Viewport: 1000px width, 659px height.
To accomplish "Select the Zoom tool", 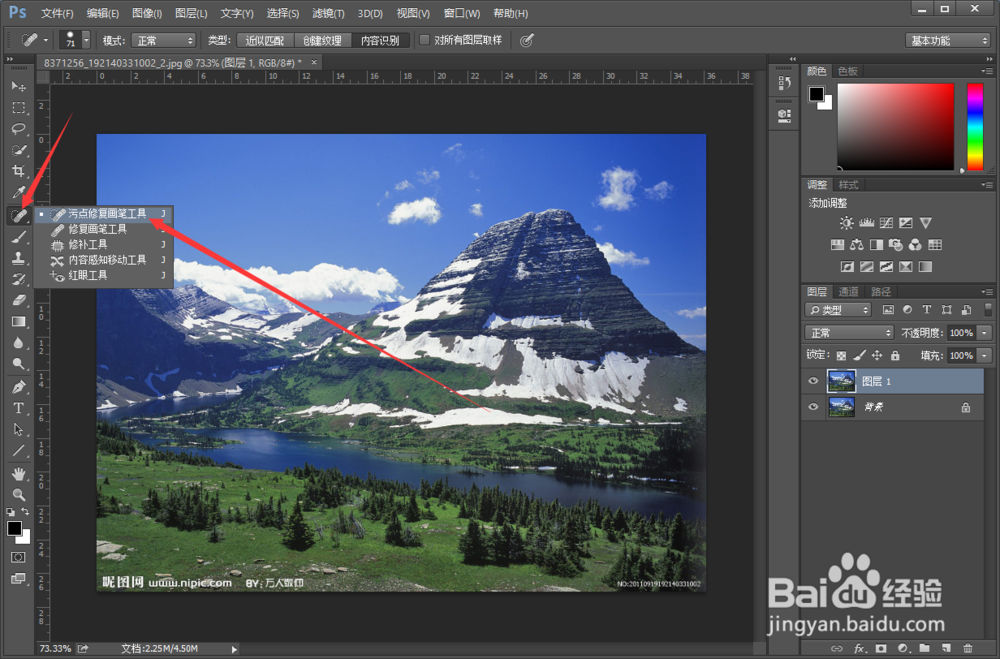I will [x=18, y=495].
